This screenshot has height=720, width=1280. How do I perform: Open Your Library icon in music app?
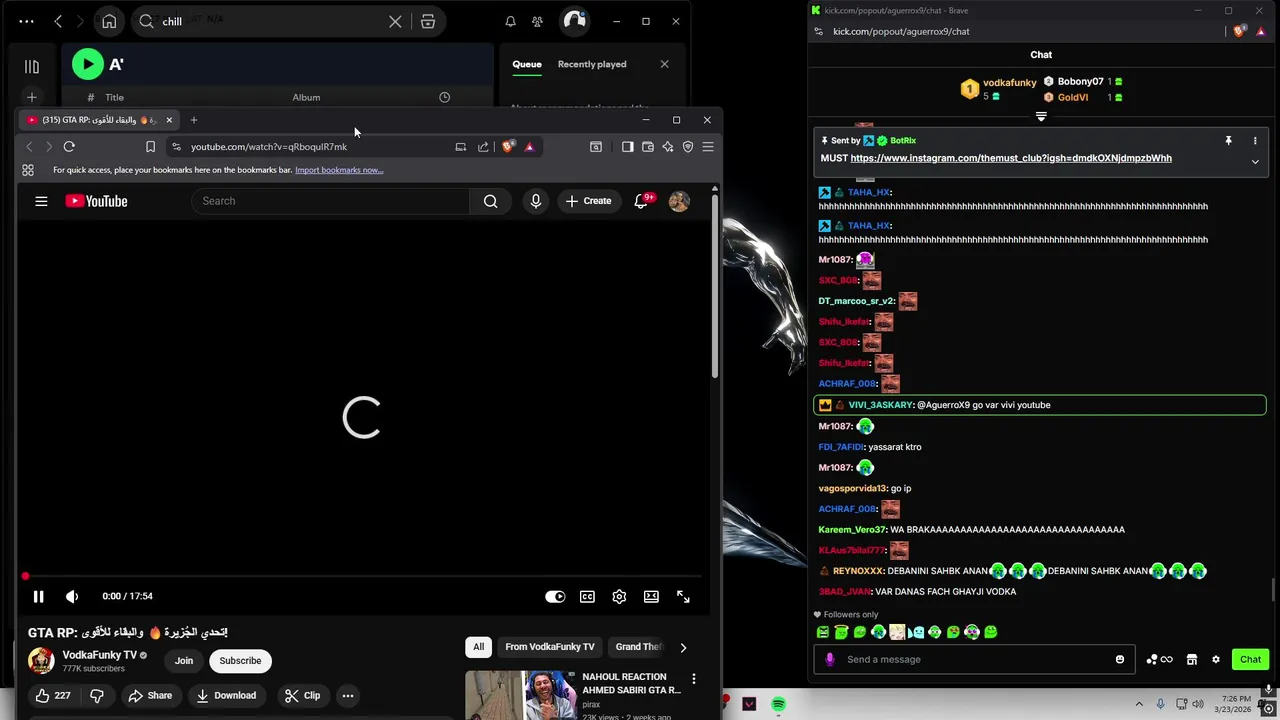32,67
